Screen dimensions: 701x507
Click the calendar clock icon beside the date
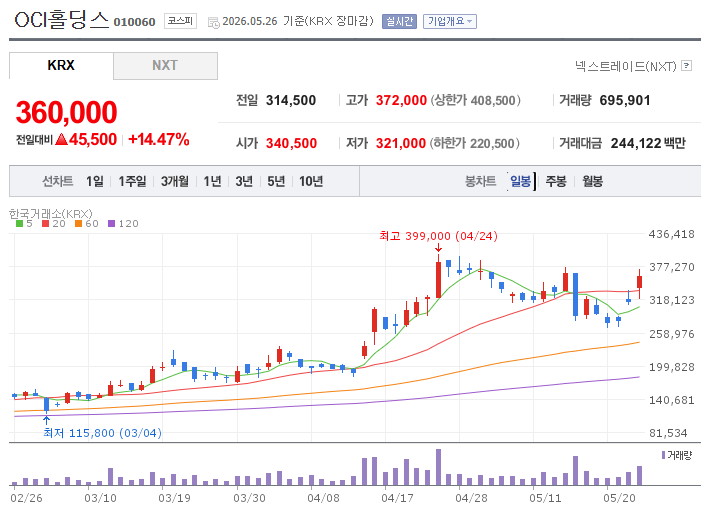(x=214, y=22)
